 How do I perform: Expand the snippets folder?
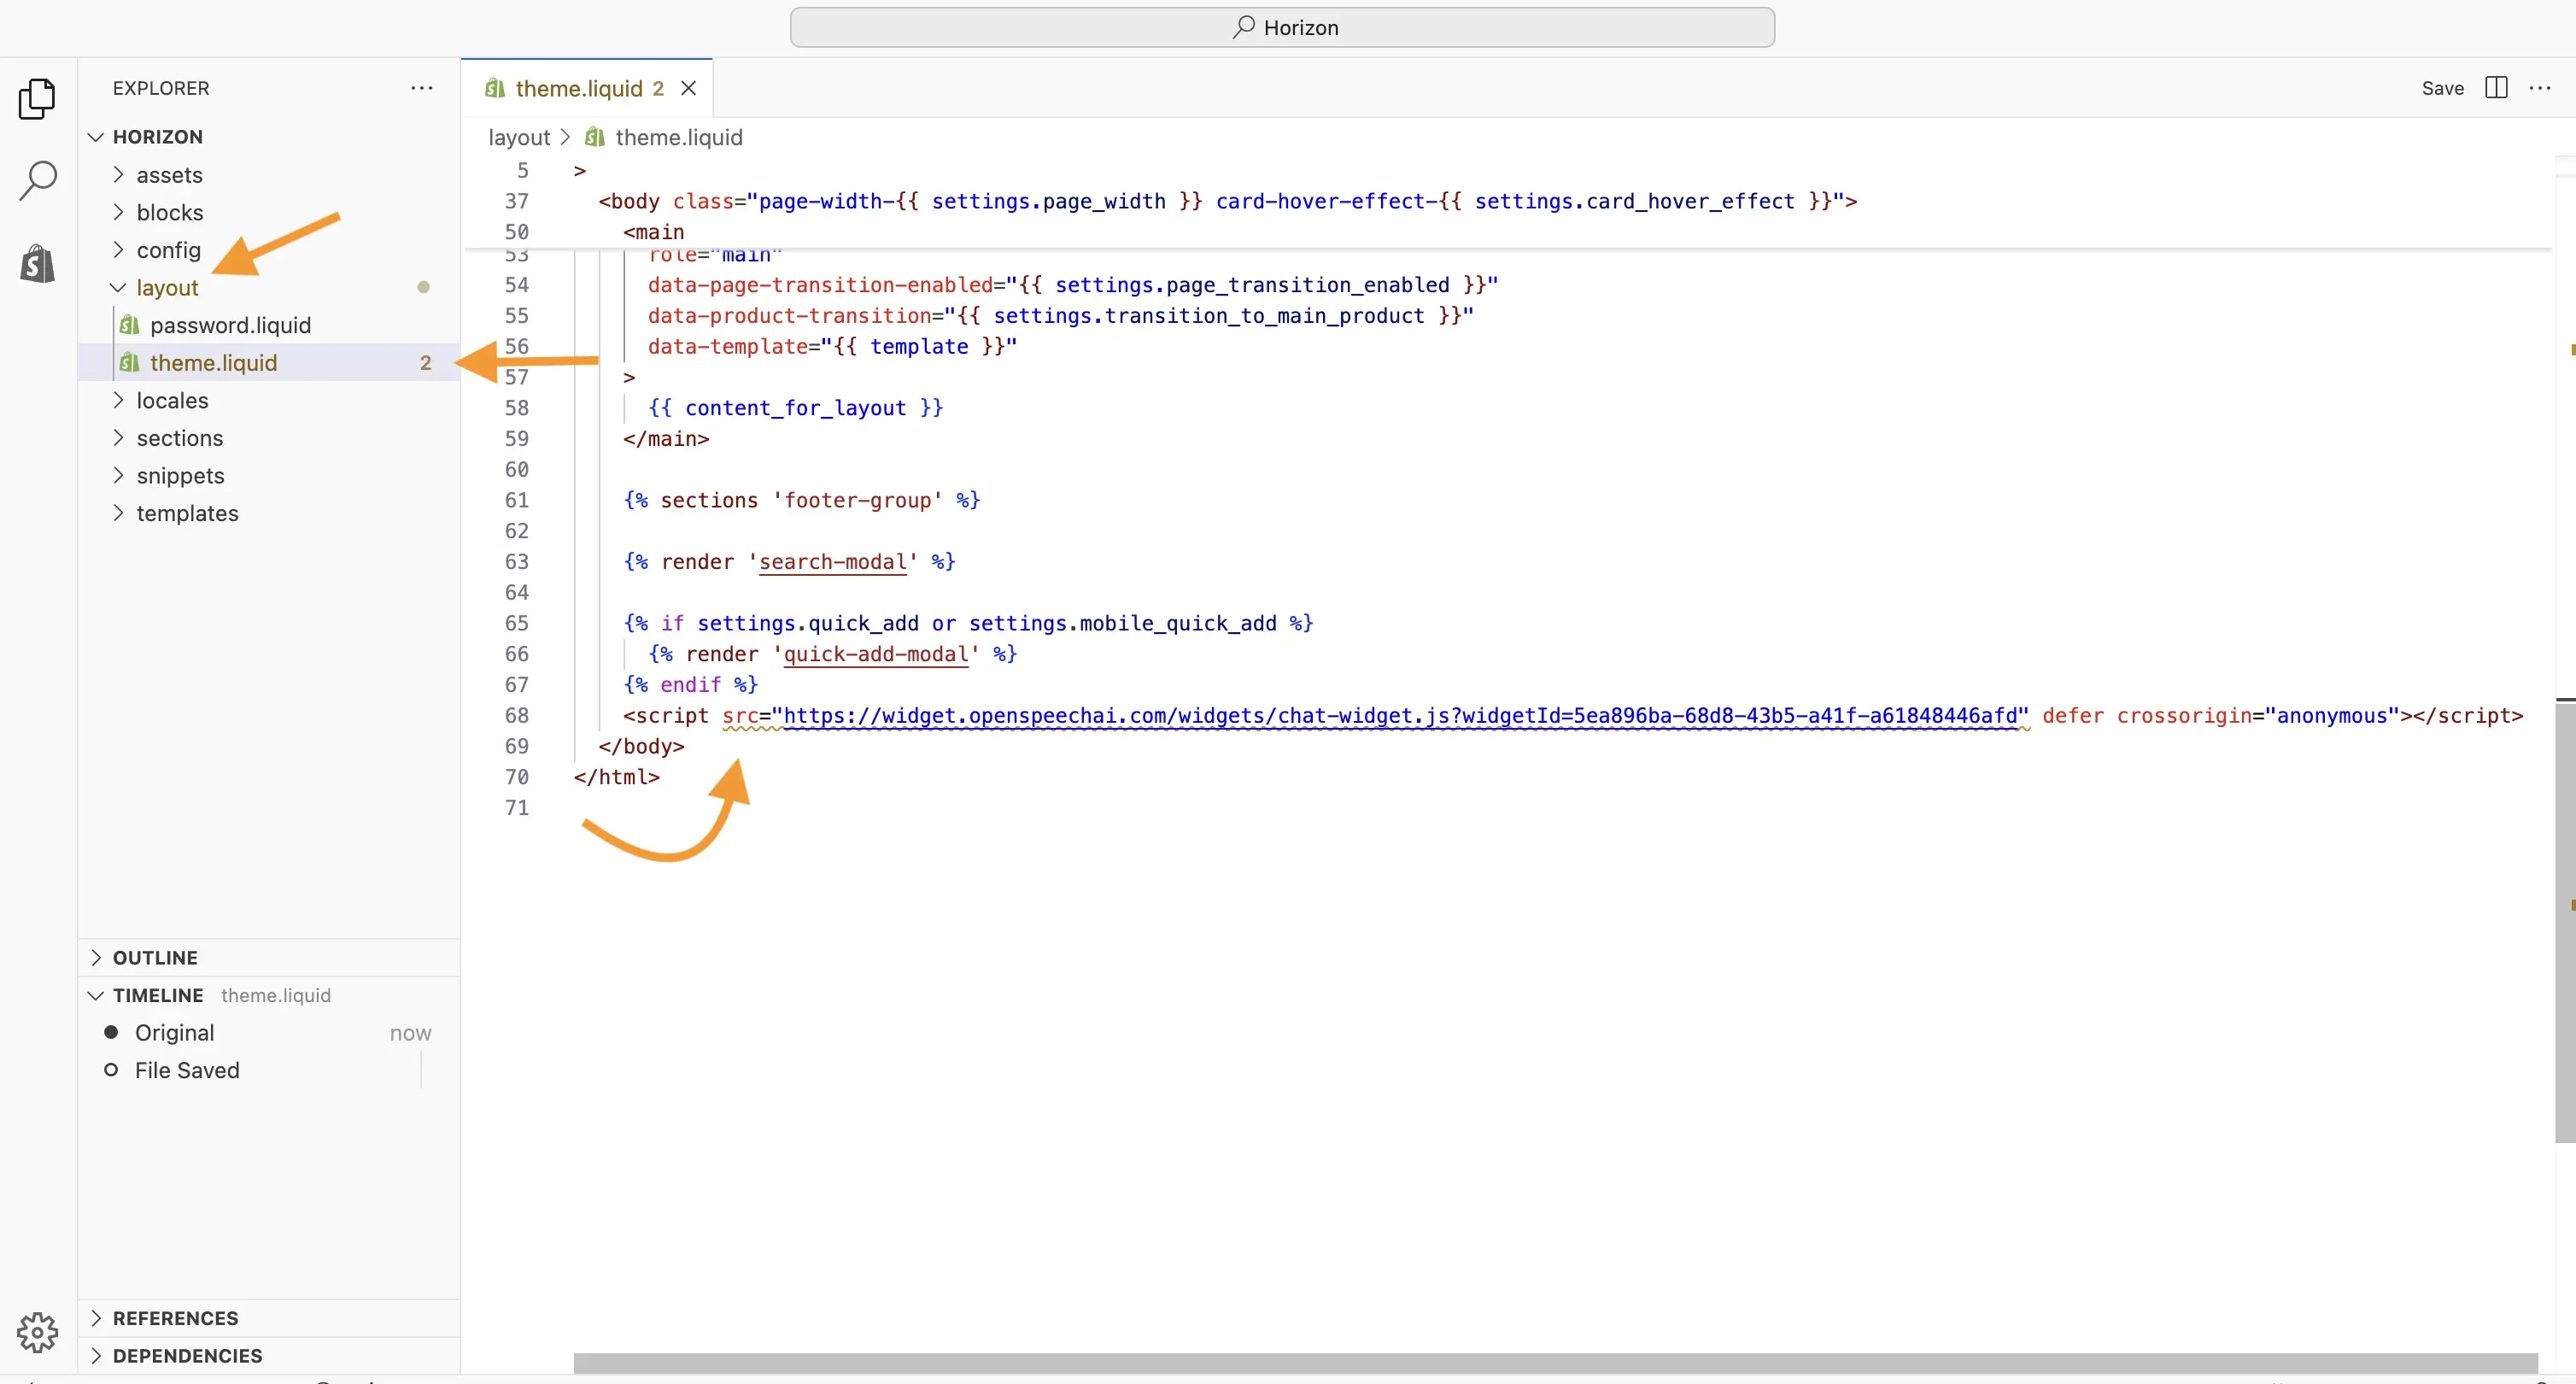270,475
